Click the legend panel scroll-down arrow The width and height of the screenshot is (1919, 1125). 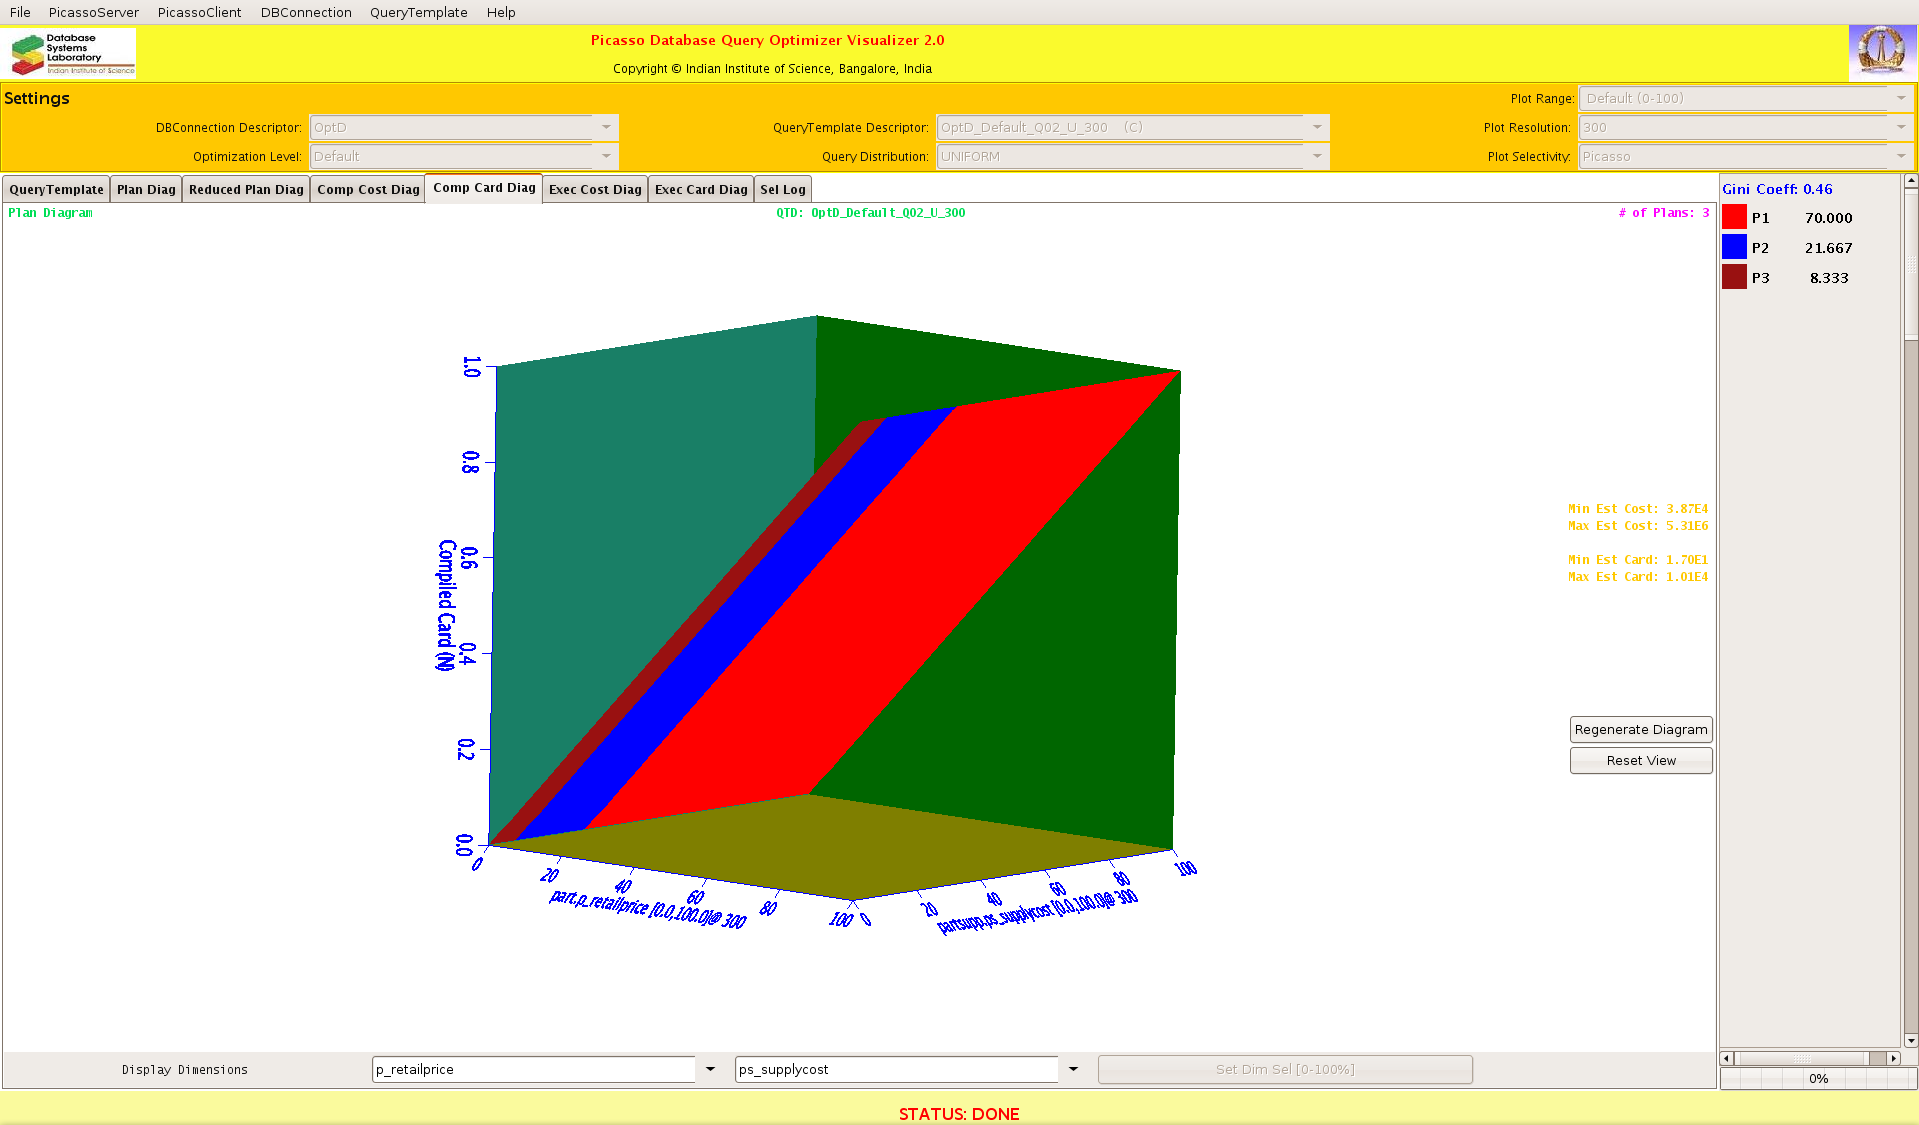pyautogui.click(x=1911, y=1040)
